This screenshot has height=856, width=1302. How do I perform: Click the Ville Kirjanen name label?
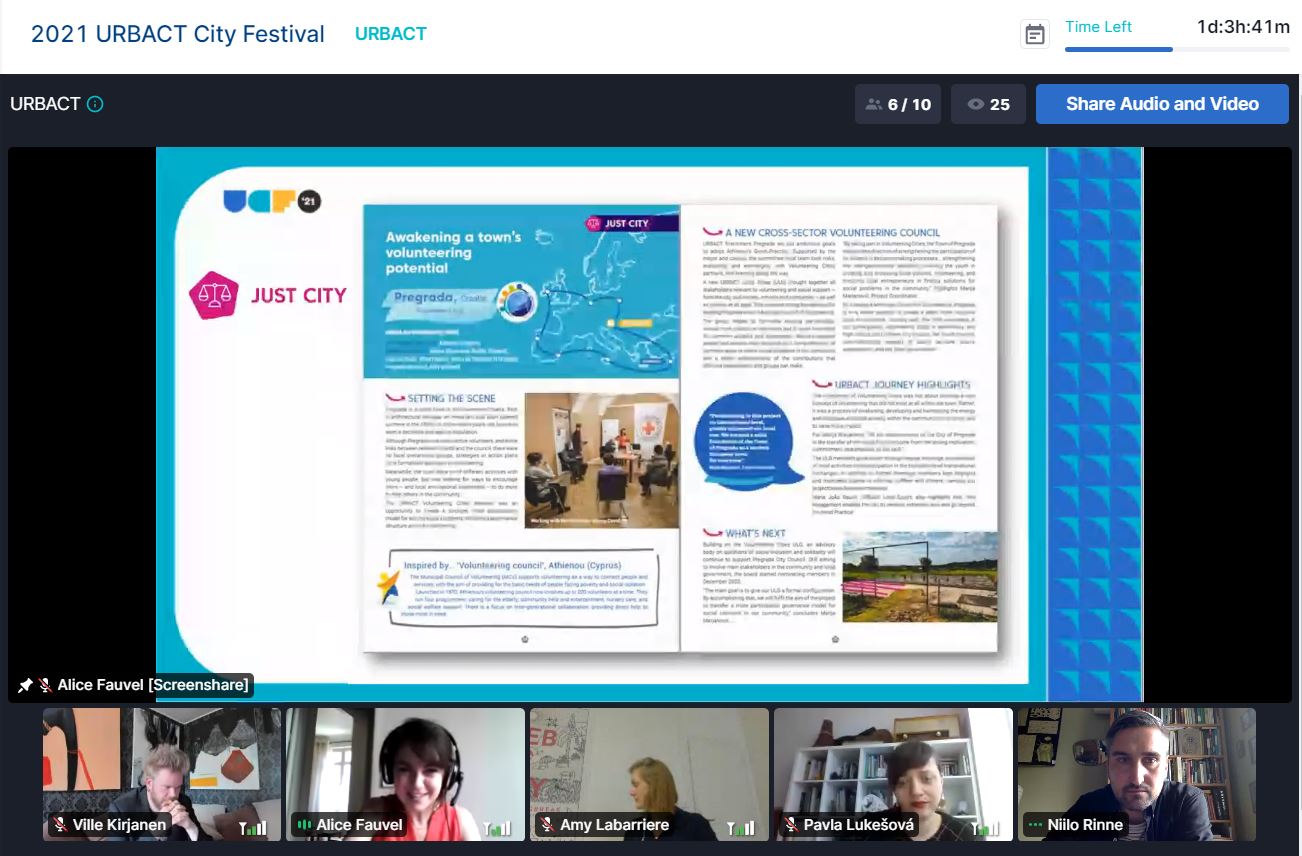(120, 826)
